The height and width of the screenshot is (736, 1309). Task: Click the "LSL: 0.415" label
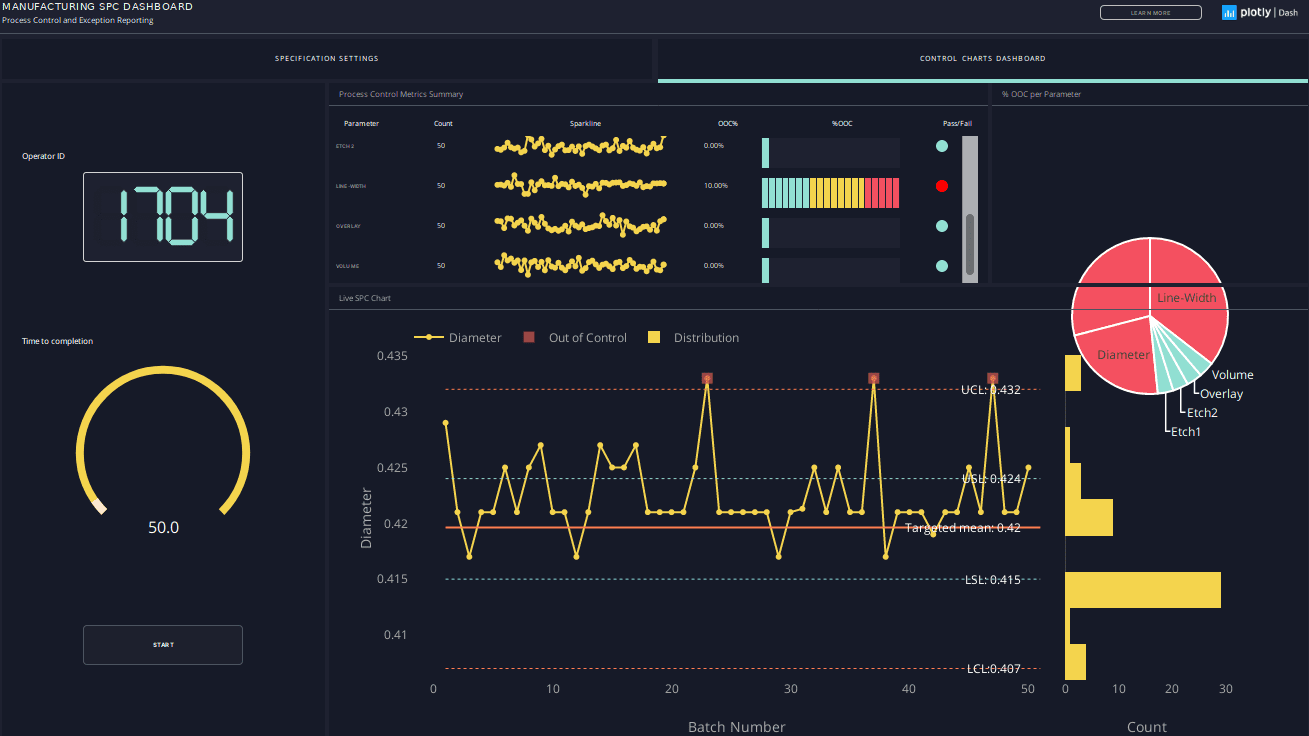tap(993, 579)
